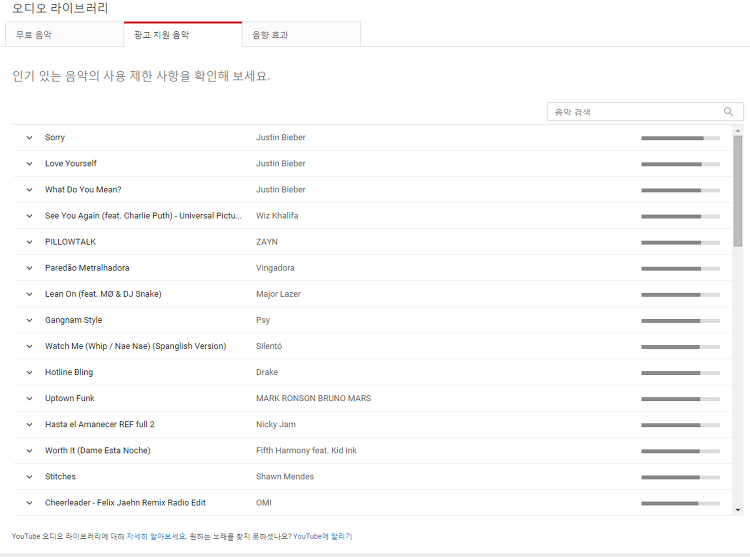This screenshot has width=750, height=557.
Task: Expand the Sorry track row
Action: 29,138
